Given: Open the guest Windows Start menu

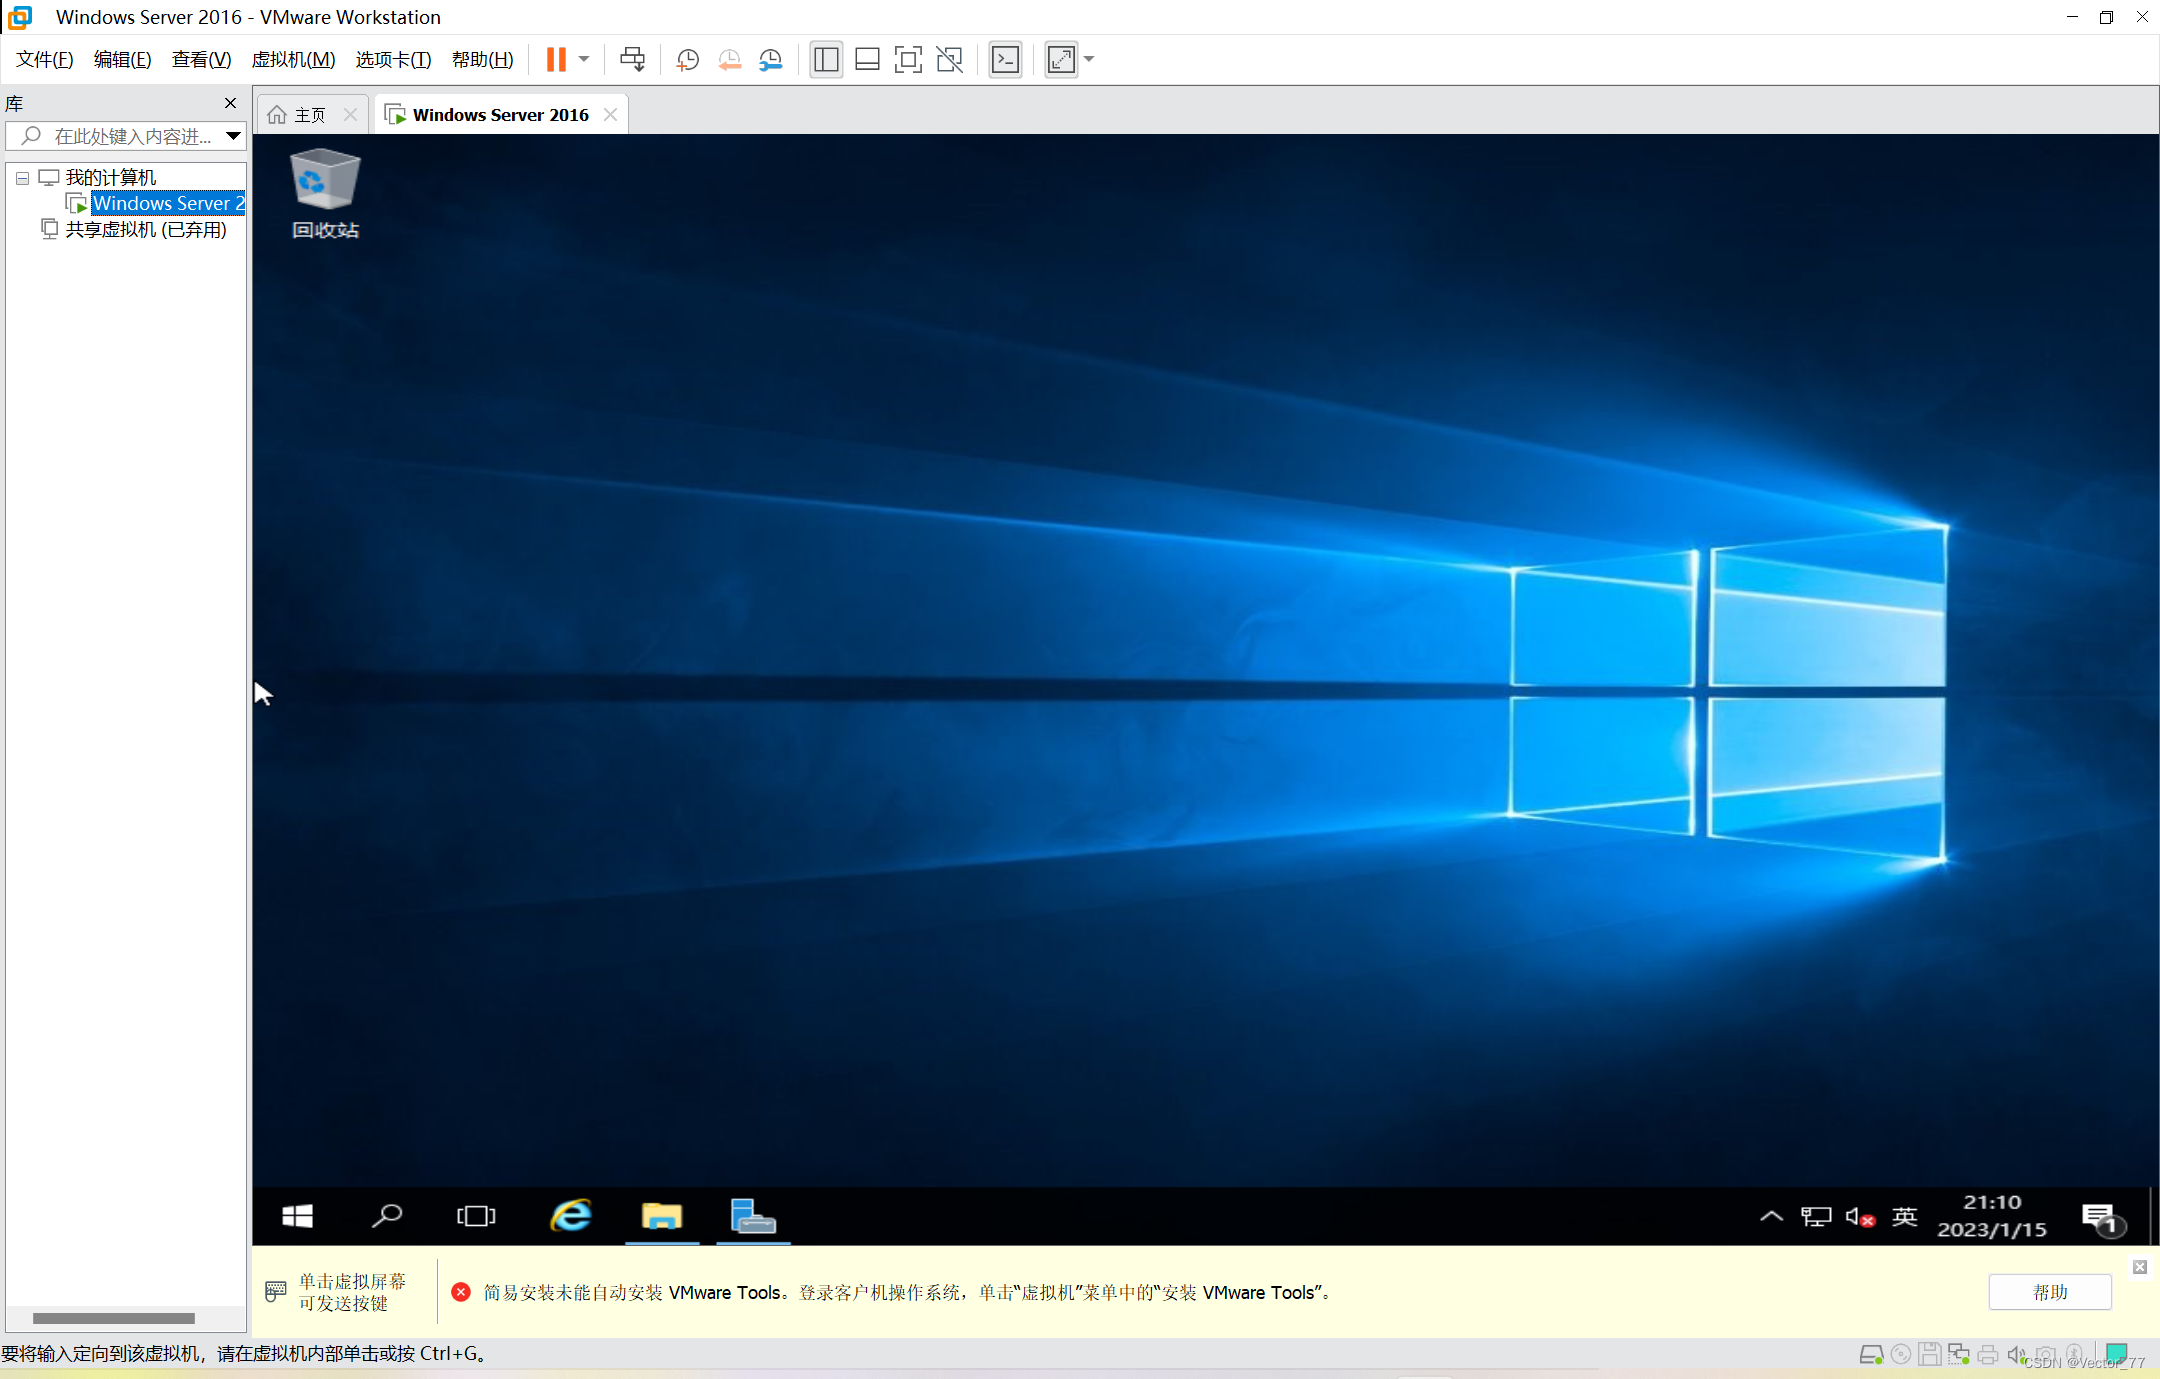Looking at the screenshot, I should 297,1216.
